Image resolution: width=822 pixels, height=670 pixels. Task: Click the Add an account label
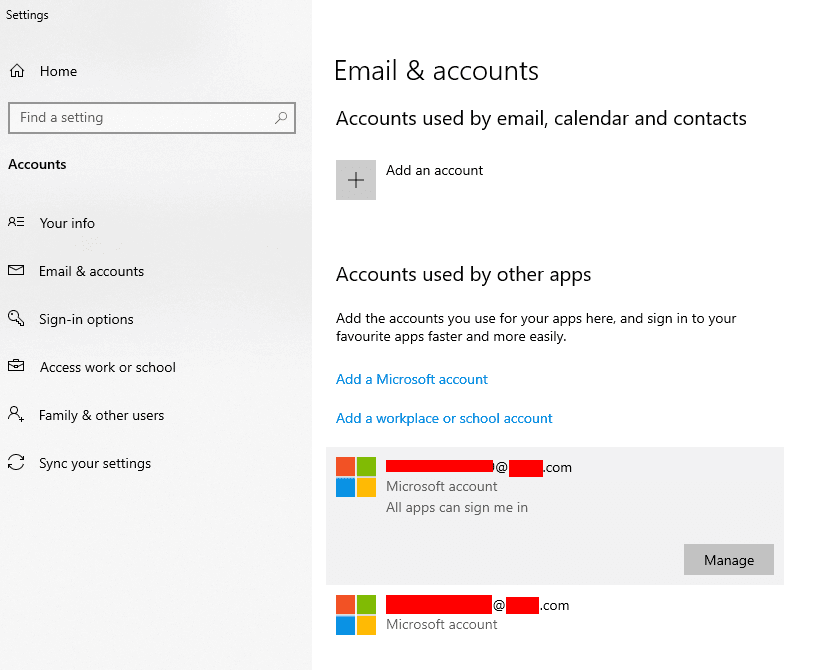click(x=435, y=170)
